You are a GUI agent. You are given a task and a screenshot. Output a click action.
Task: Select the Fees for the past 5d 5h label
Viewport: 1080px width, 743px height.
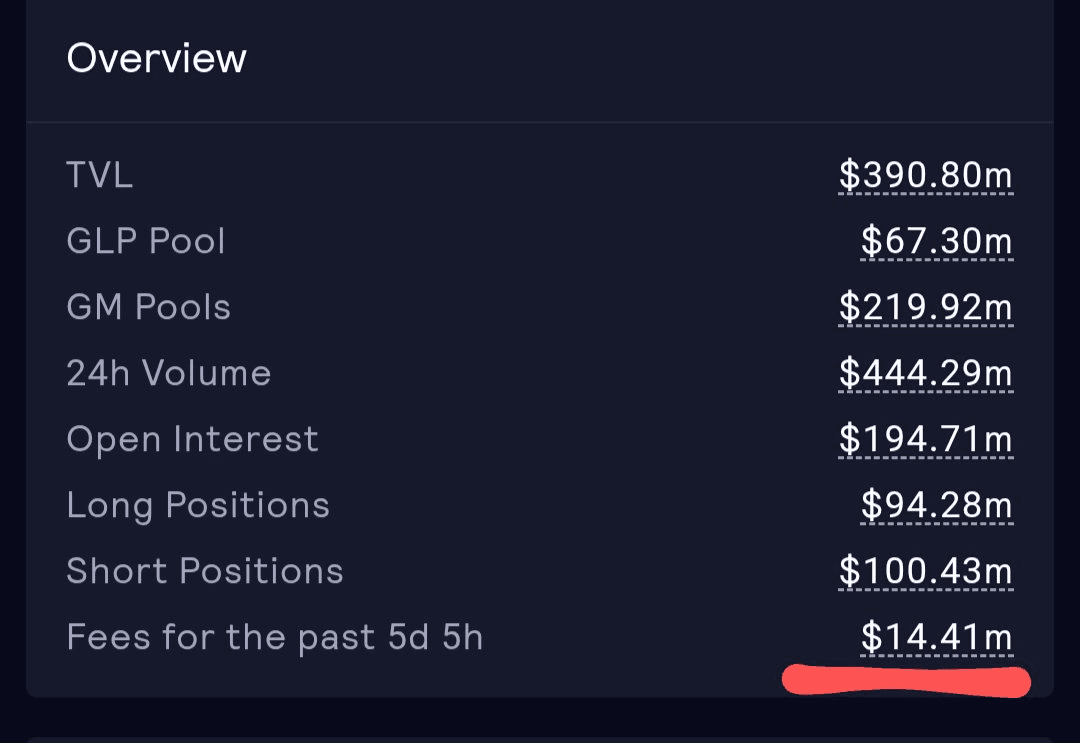[x=274, y=638]
